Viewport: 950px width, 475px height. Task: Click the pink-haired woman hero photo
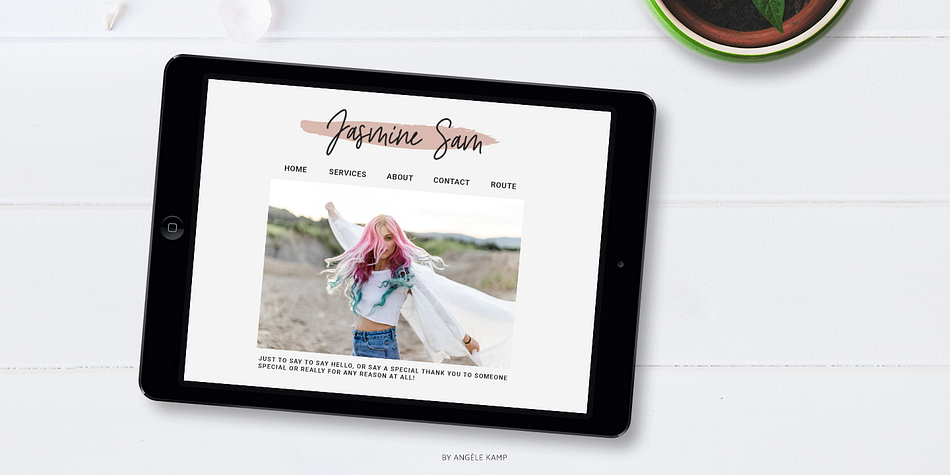[x=390, y=274]
